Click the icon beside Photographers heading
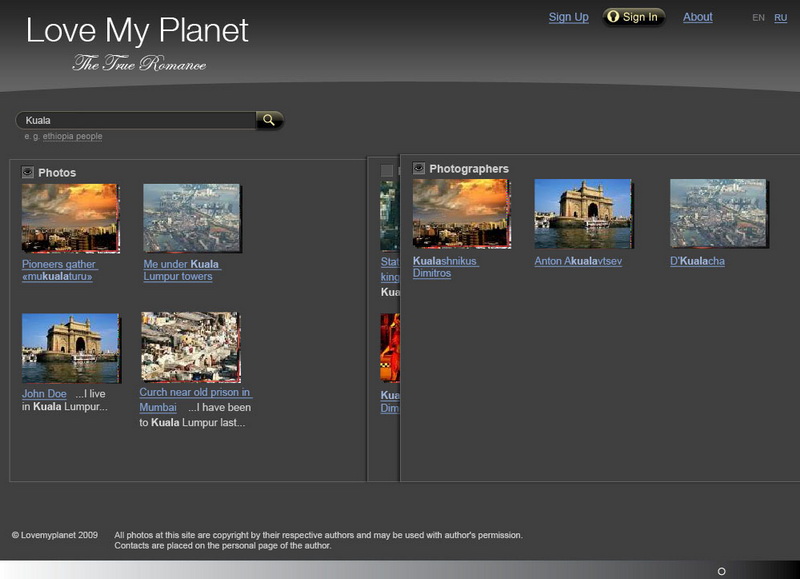800x579 pixels. coord(417,169)
